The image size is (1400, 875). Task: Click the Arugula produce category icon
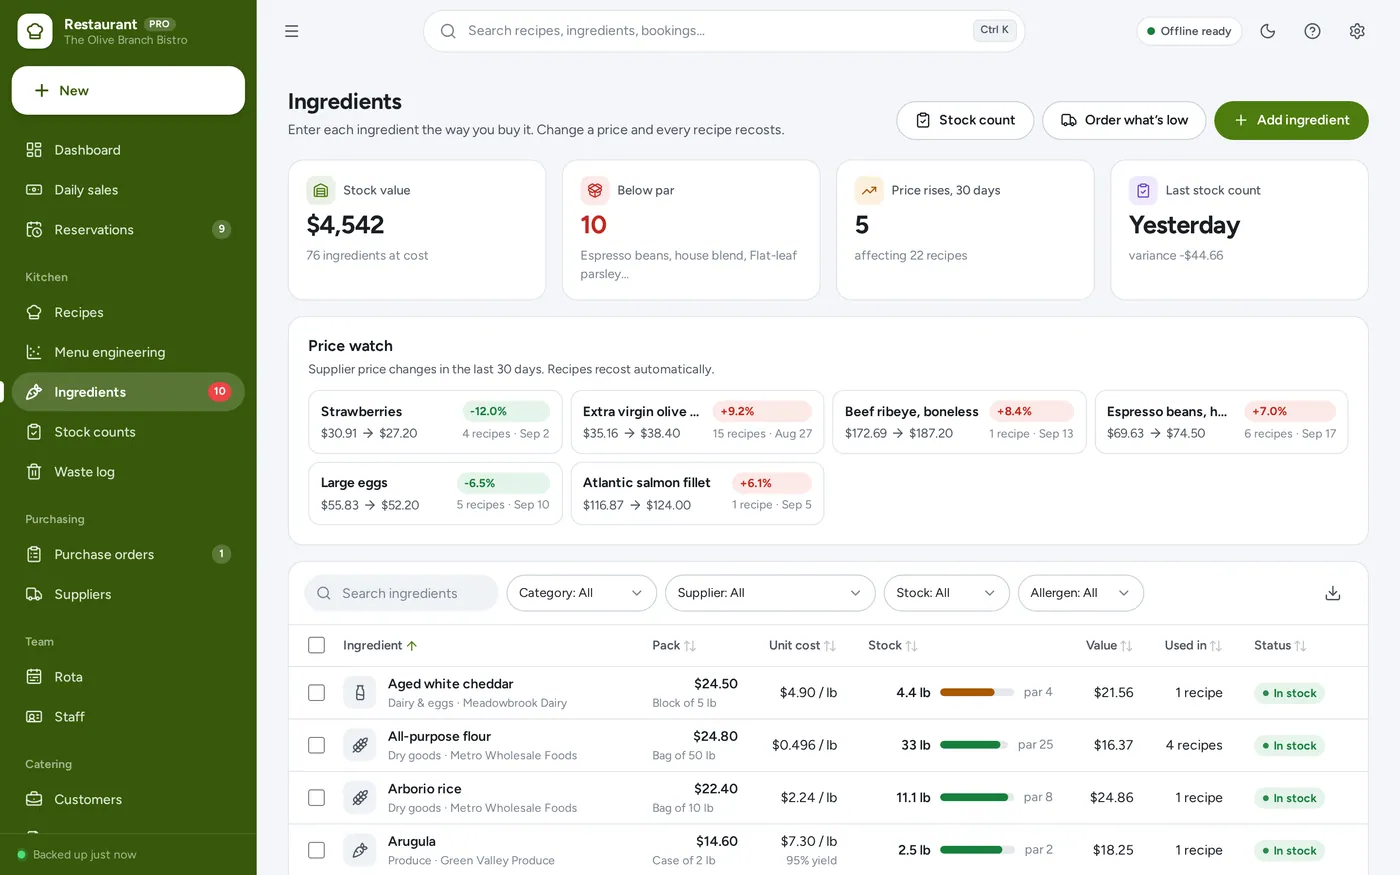pos(360,850)
